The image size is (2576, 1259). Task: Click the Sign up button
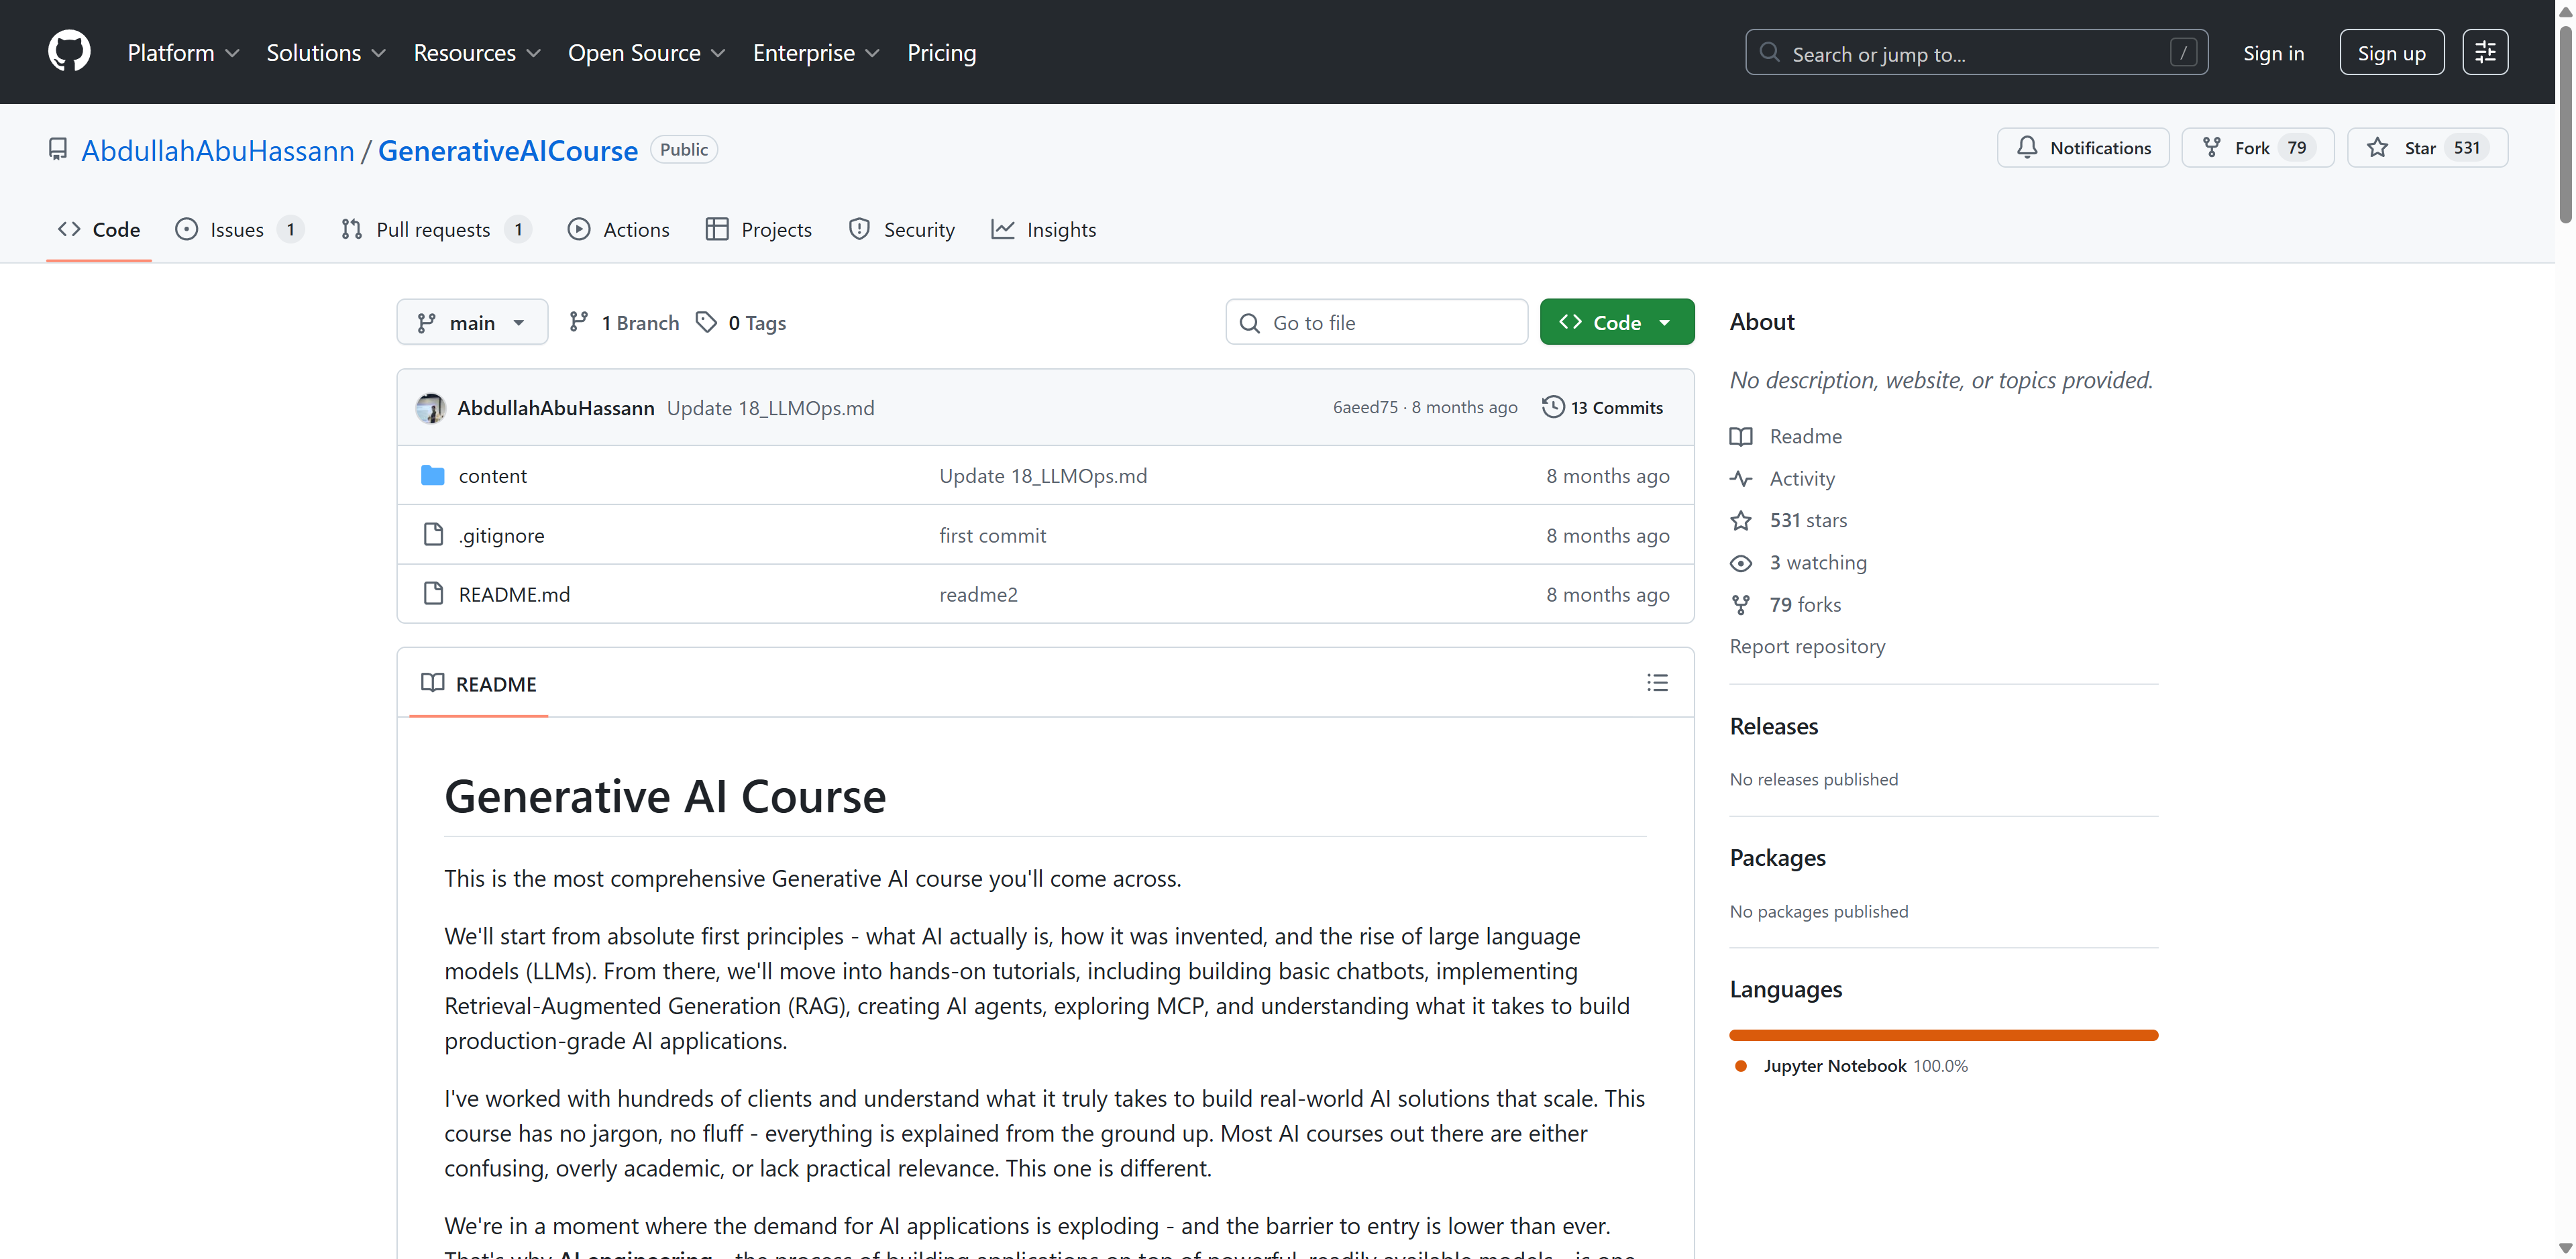(x=2390, y=53)
